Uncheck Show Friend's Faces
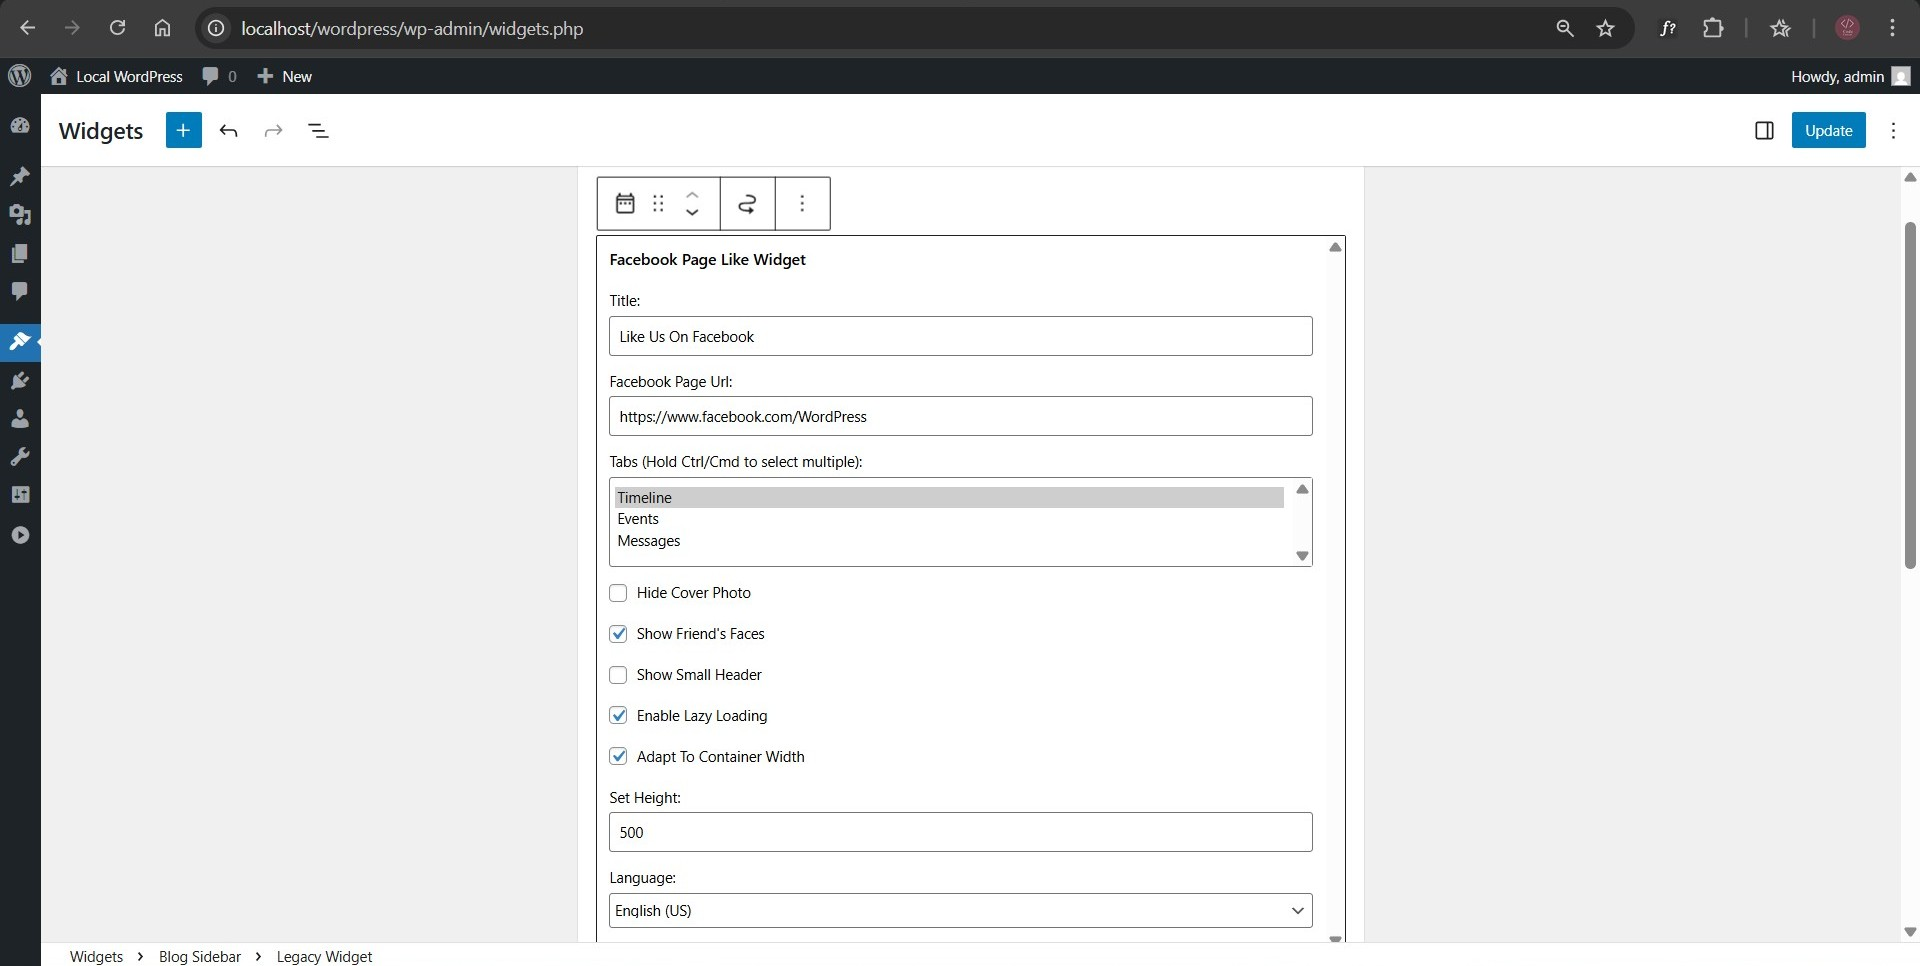The width and height of the screenshot is (1920, 966). [x=618, y=633]
